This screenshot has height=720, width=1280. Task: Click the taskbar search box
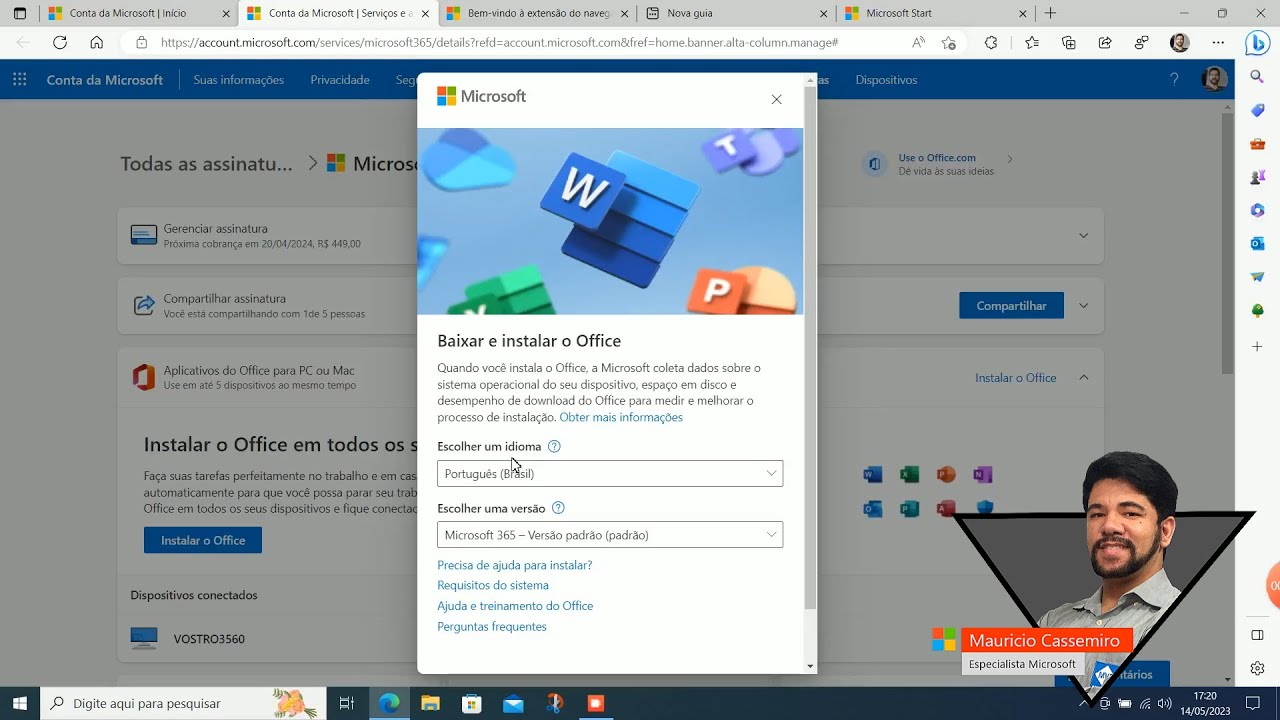tap(183, 704)
